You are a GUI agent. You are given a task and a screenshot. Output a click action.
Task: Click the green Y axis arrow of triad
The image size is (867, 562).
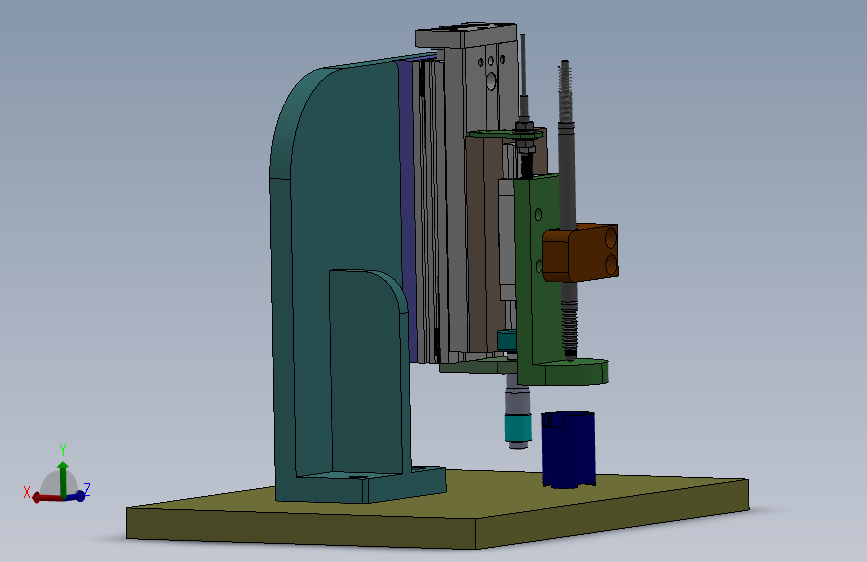coord(62,477)
